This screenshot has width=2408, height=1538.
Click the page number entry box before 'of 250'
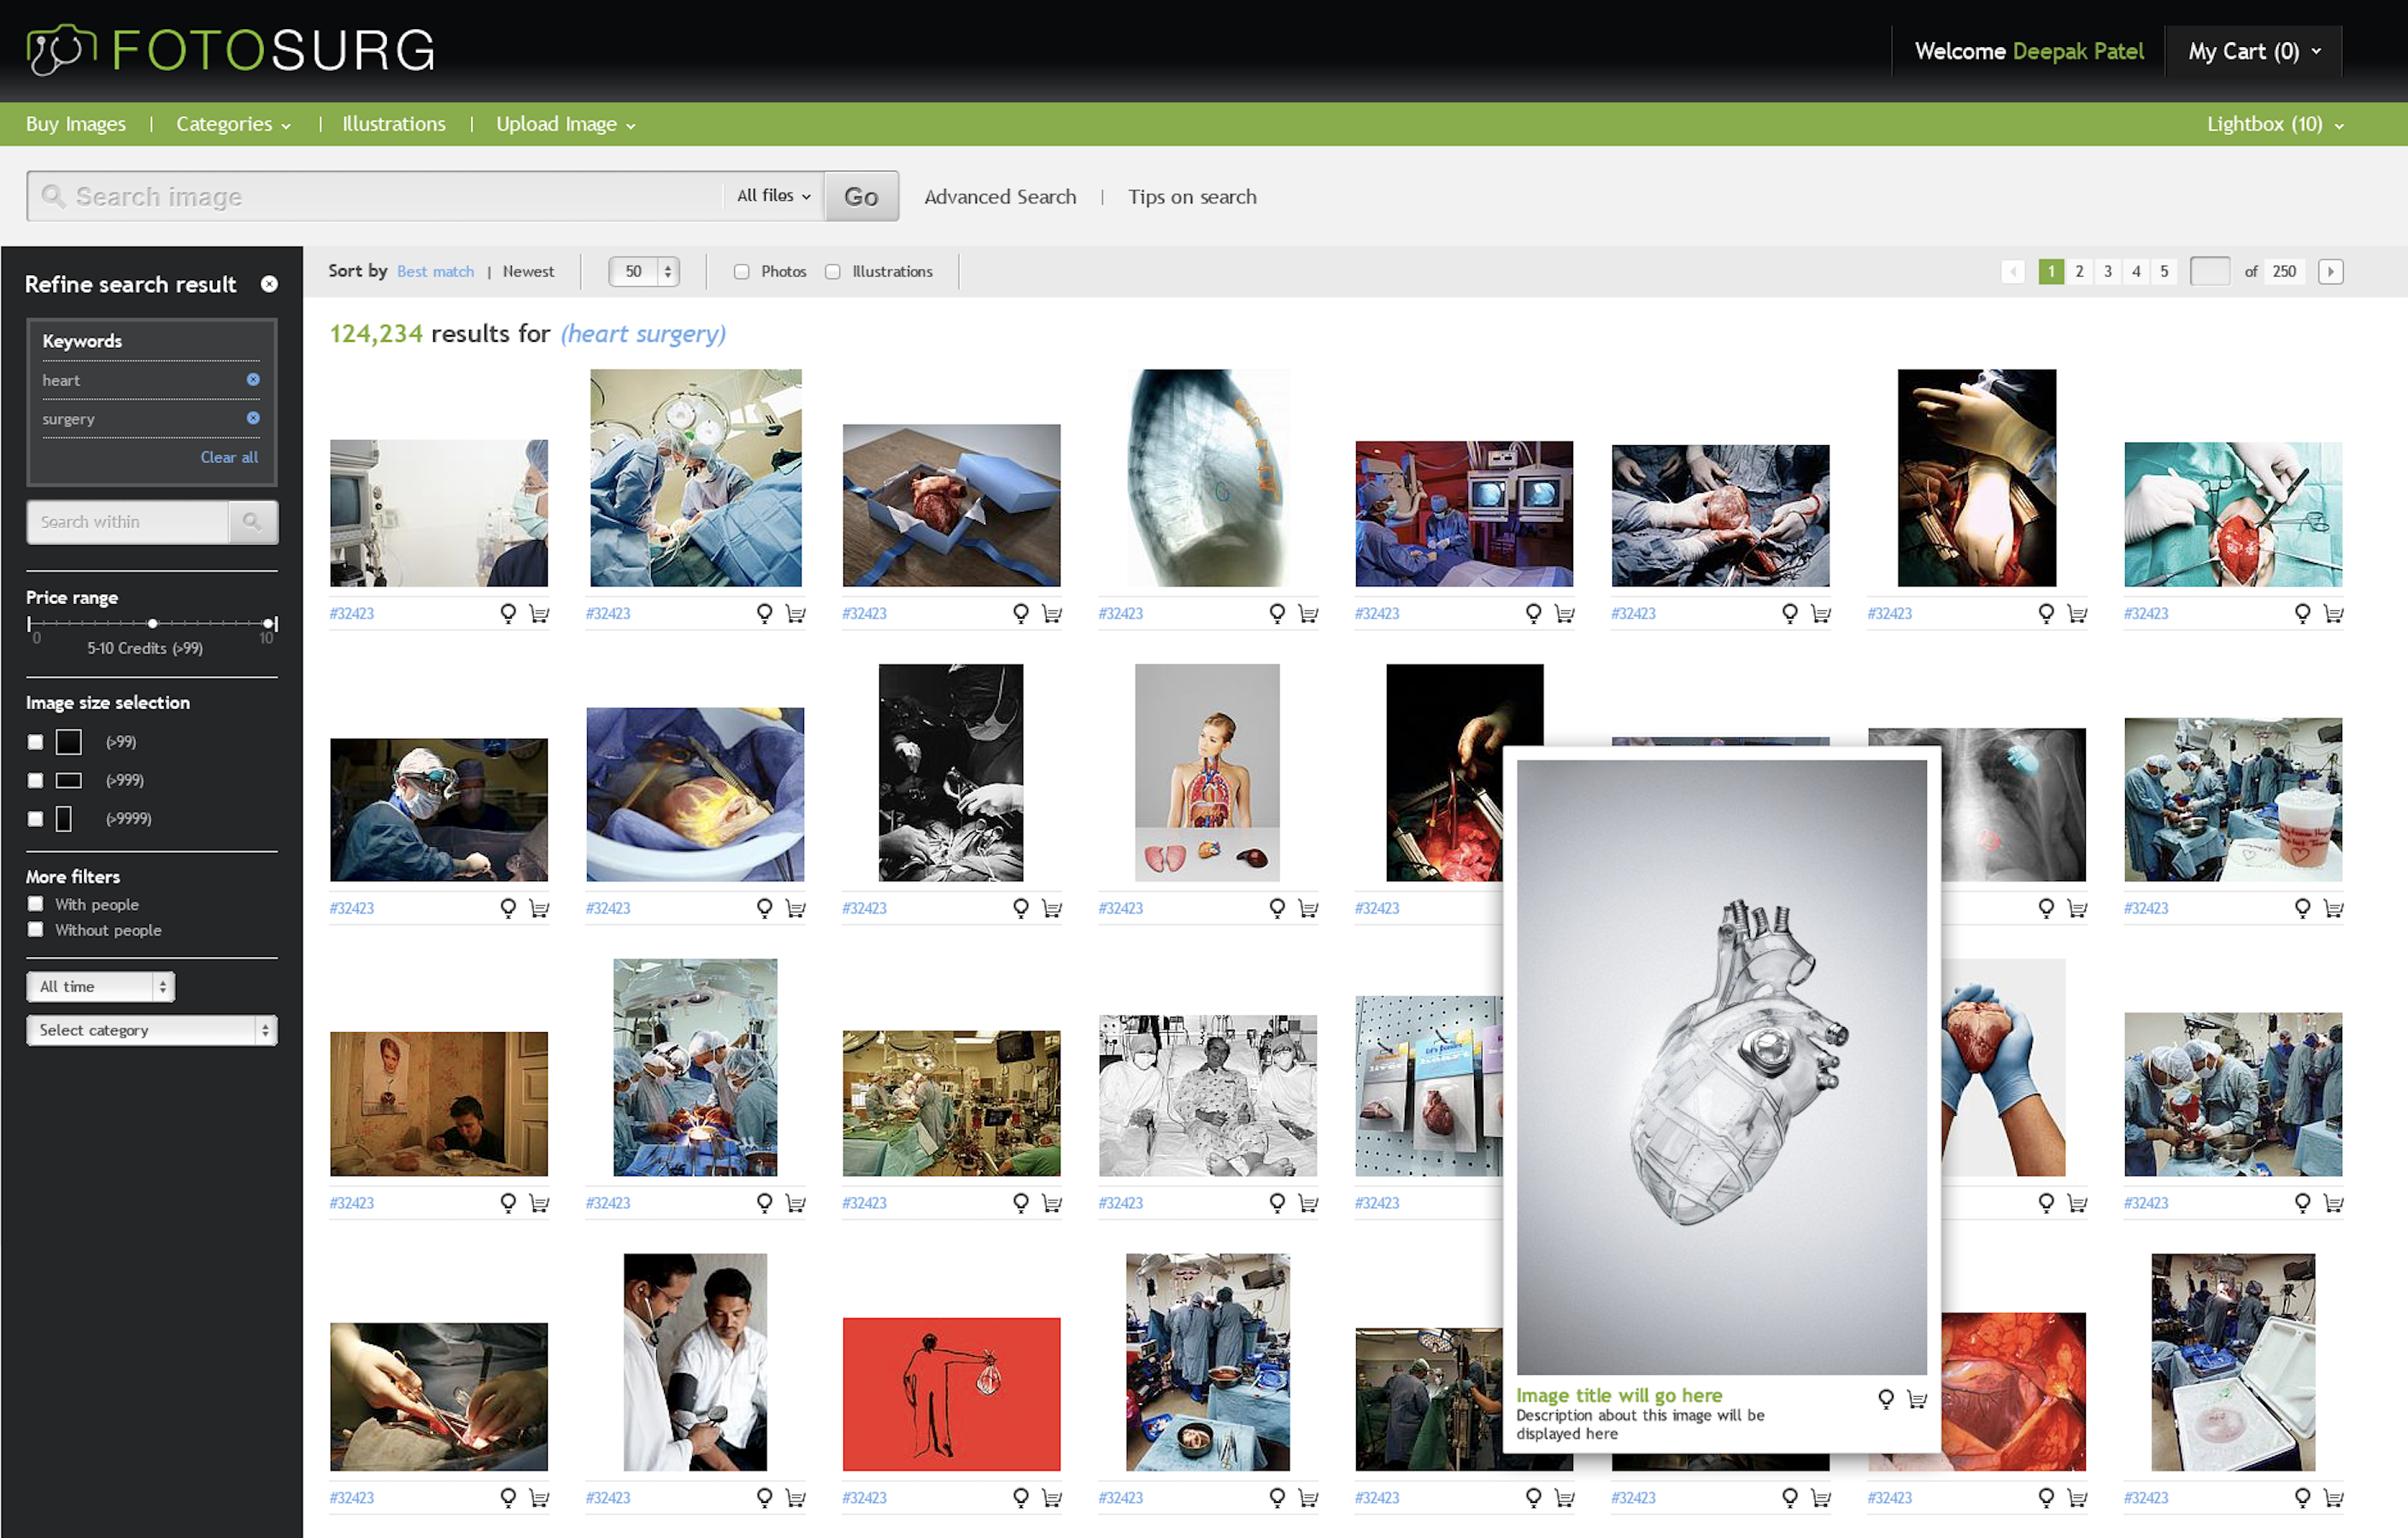click(2209, 271)
